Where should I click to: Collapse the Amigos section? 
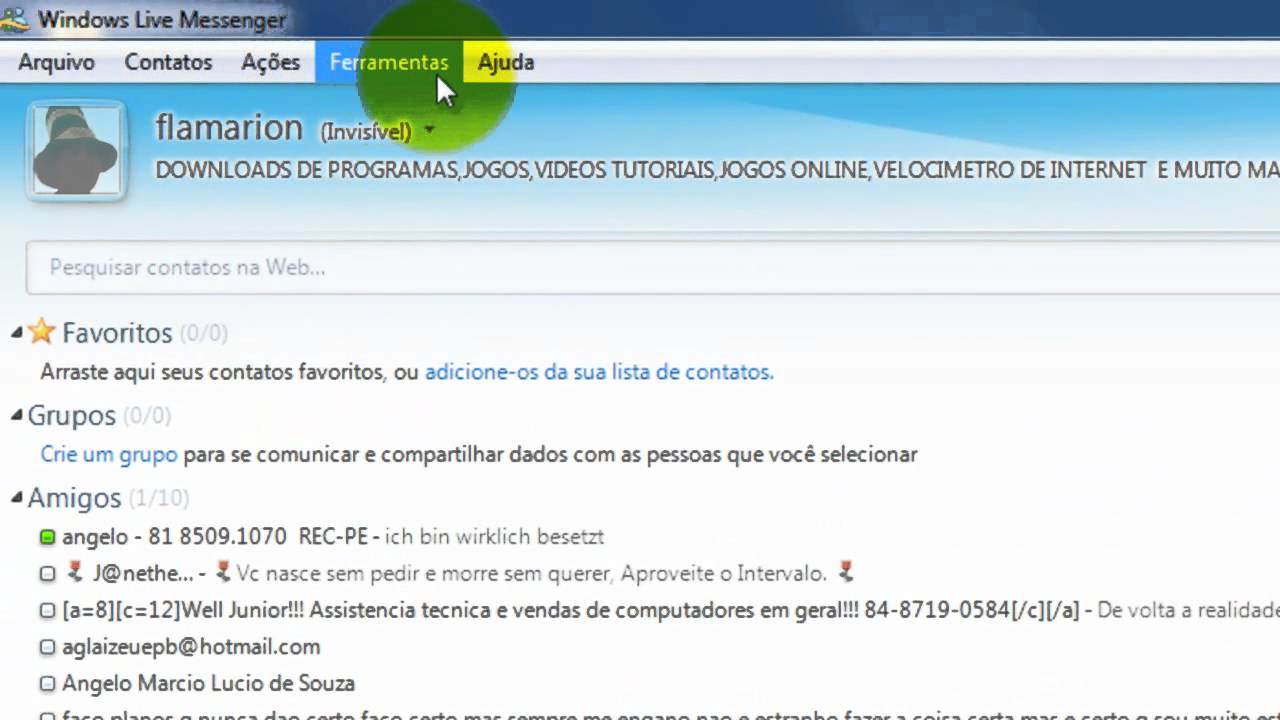[x=17, y=497]
